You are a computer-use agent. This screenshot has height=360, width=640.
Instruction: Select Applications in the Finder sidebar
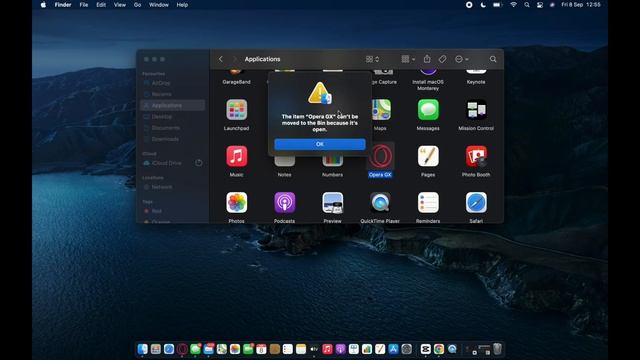pyautogui.click(x=172, y=105)
